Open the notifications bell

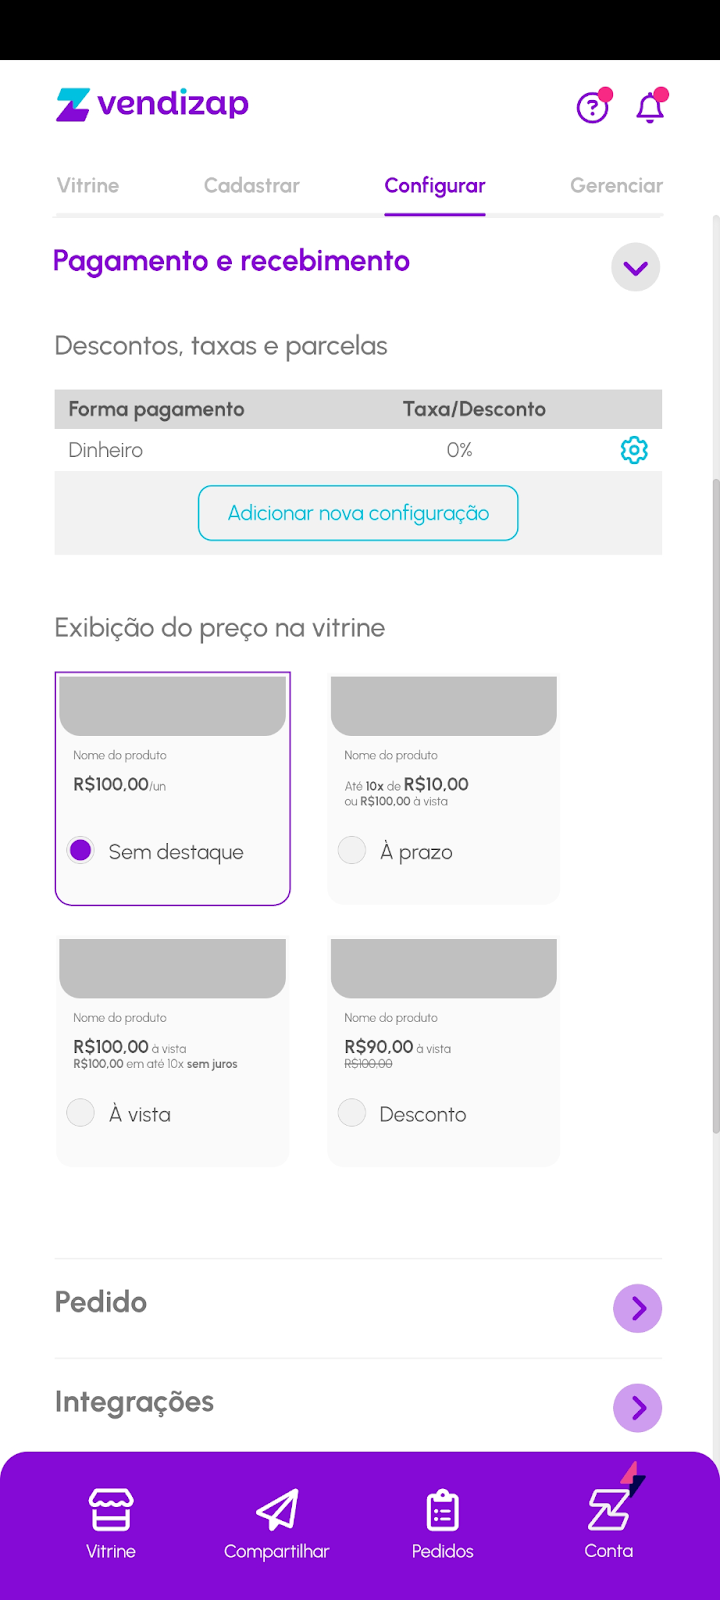650,106
